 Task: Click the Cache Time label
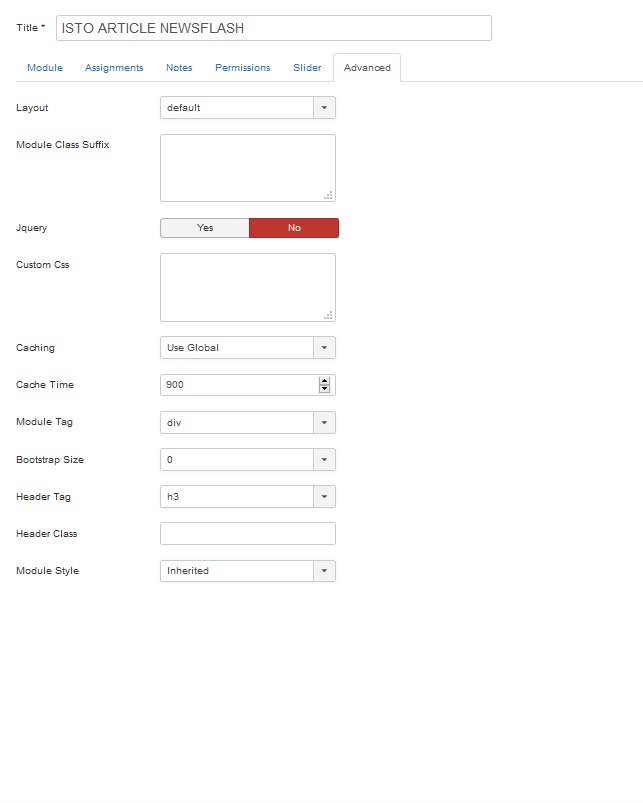[45, 385]
